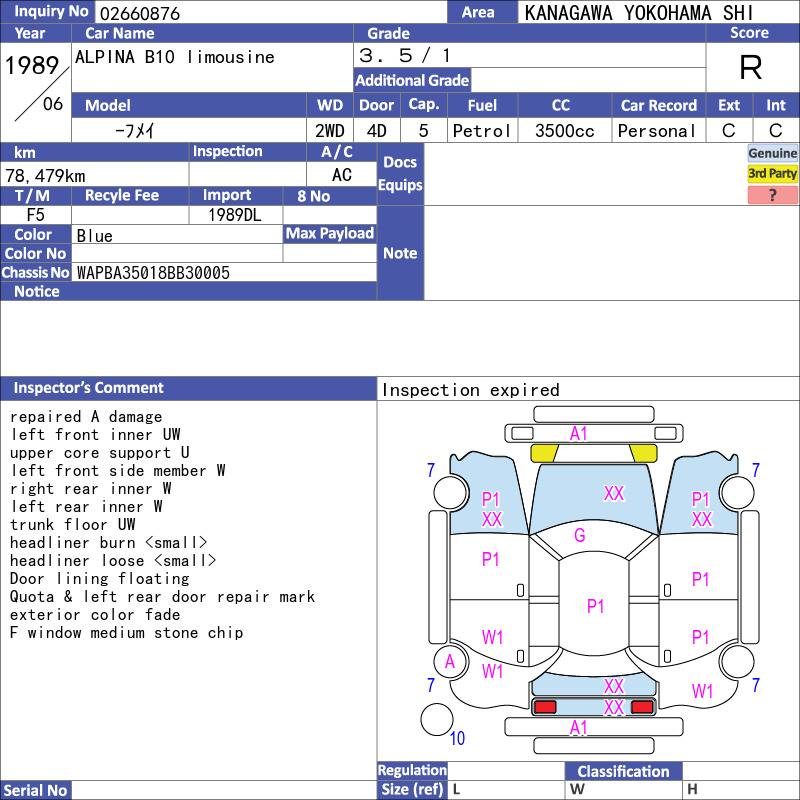
Task: Click the Classification label
Action: tap(623, 771)
